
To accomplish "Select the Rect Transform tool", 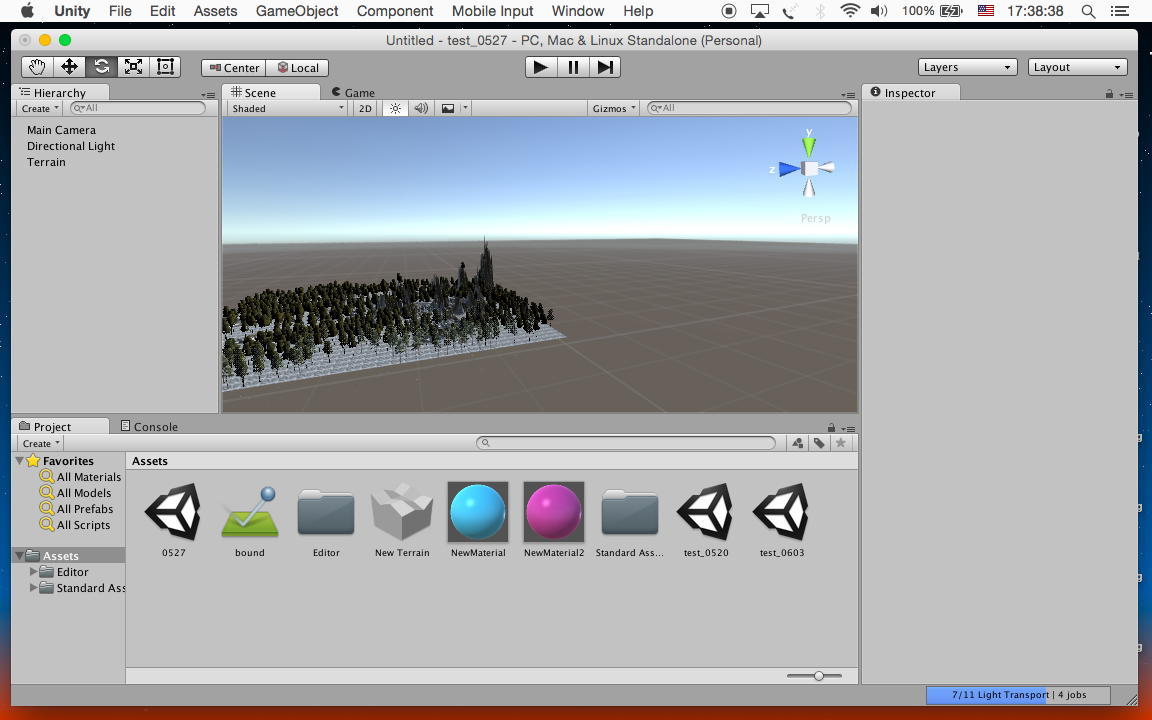I will pyautogui.click(x=165, y=67).
